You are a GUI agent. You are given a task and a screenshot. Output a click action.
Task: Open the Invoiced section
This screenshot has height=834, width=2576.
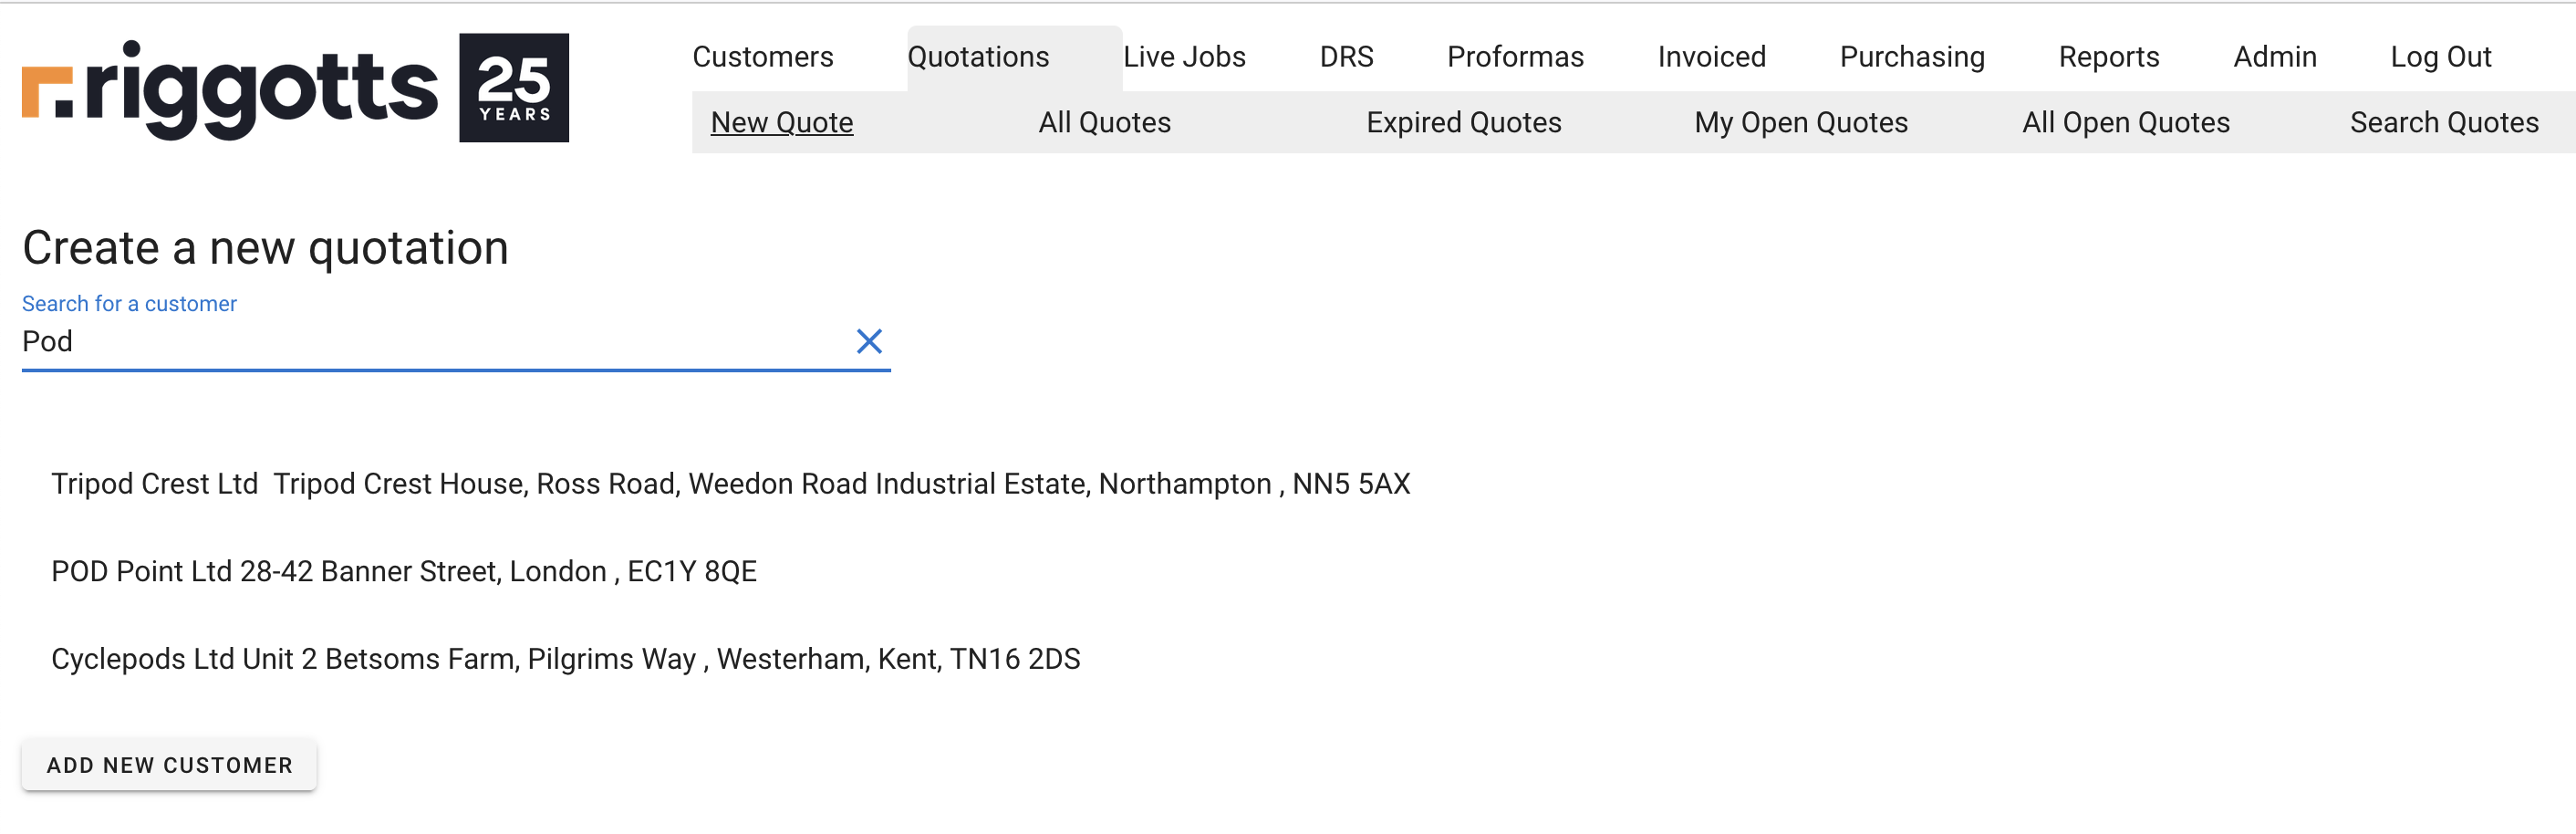[1711, 57]
